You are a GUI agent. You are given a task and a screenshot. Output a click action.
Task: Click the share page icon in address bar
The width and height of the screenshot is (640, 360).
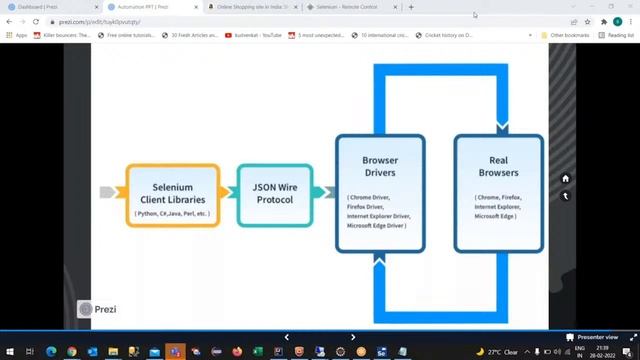(574, 22)
